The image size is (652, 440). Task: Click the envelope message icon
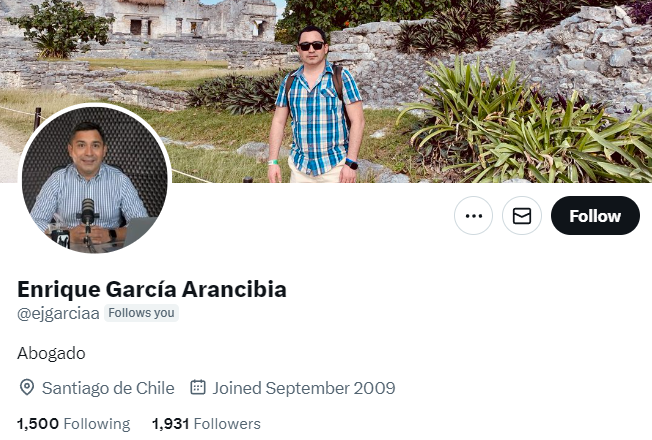tap(521, 215)
